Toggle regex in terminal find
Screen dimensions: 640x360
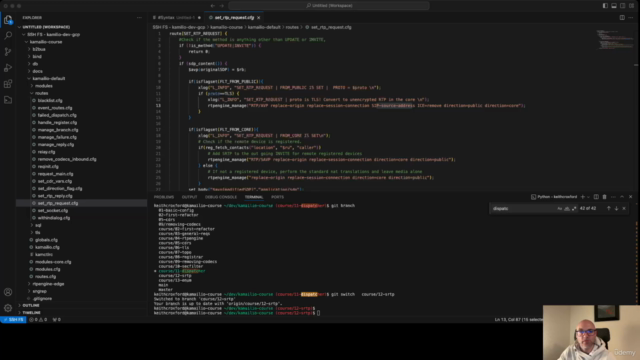[574, 209]
